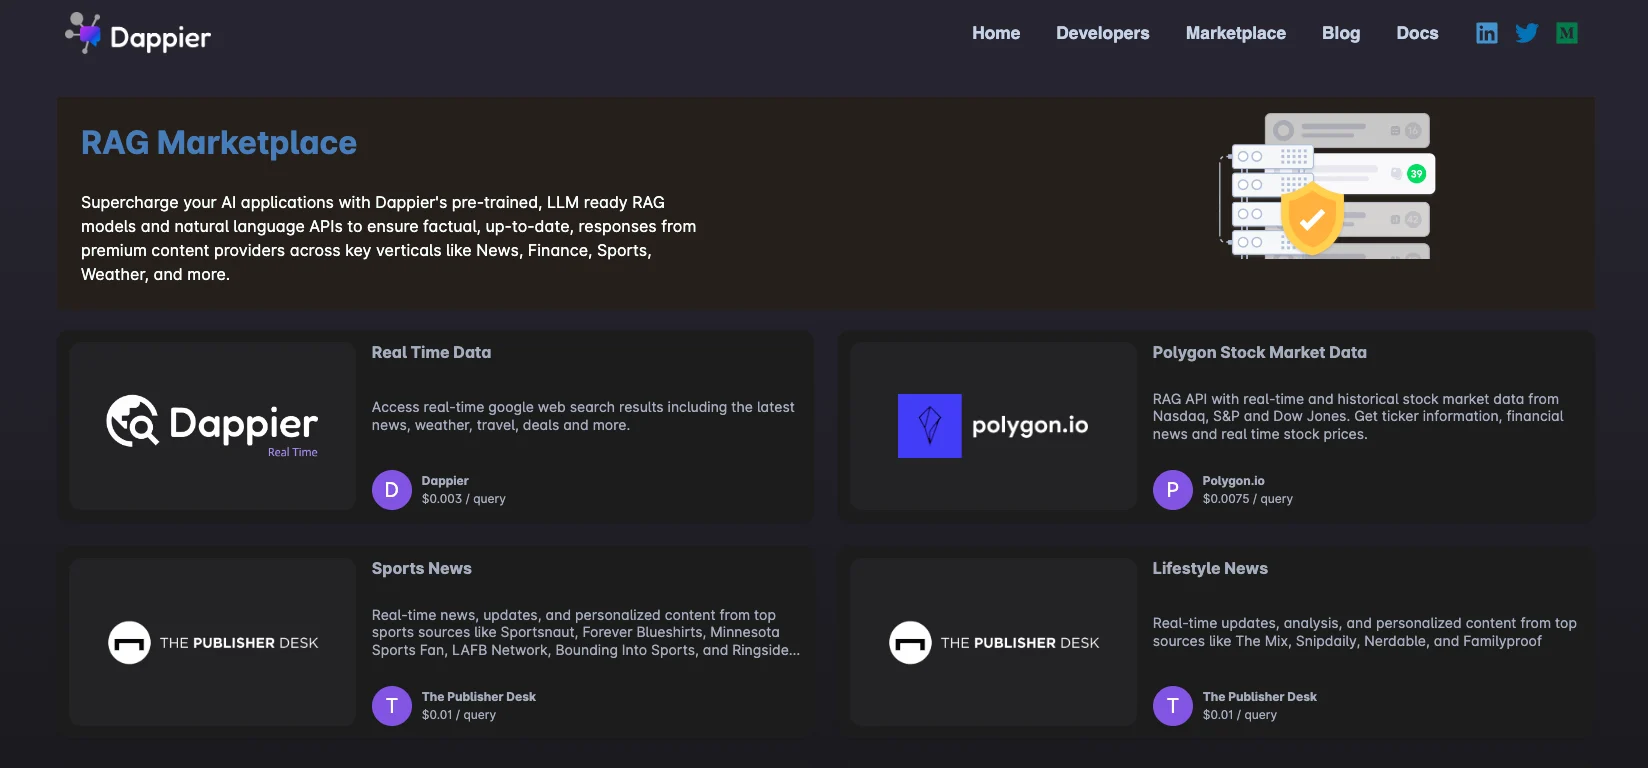Click the Real Time Data description text

coord(583,416)
